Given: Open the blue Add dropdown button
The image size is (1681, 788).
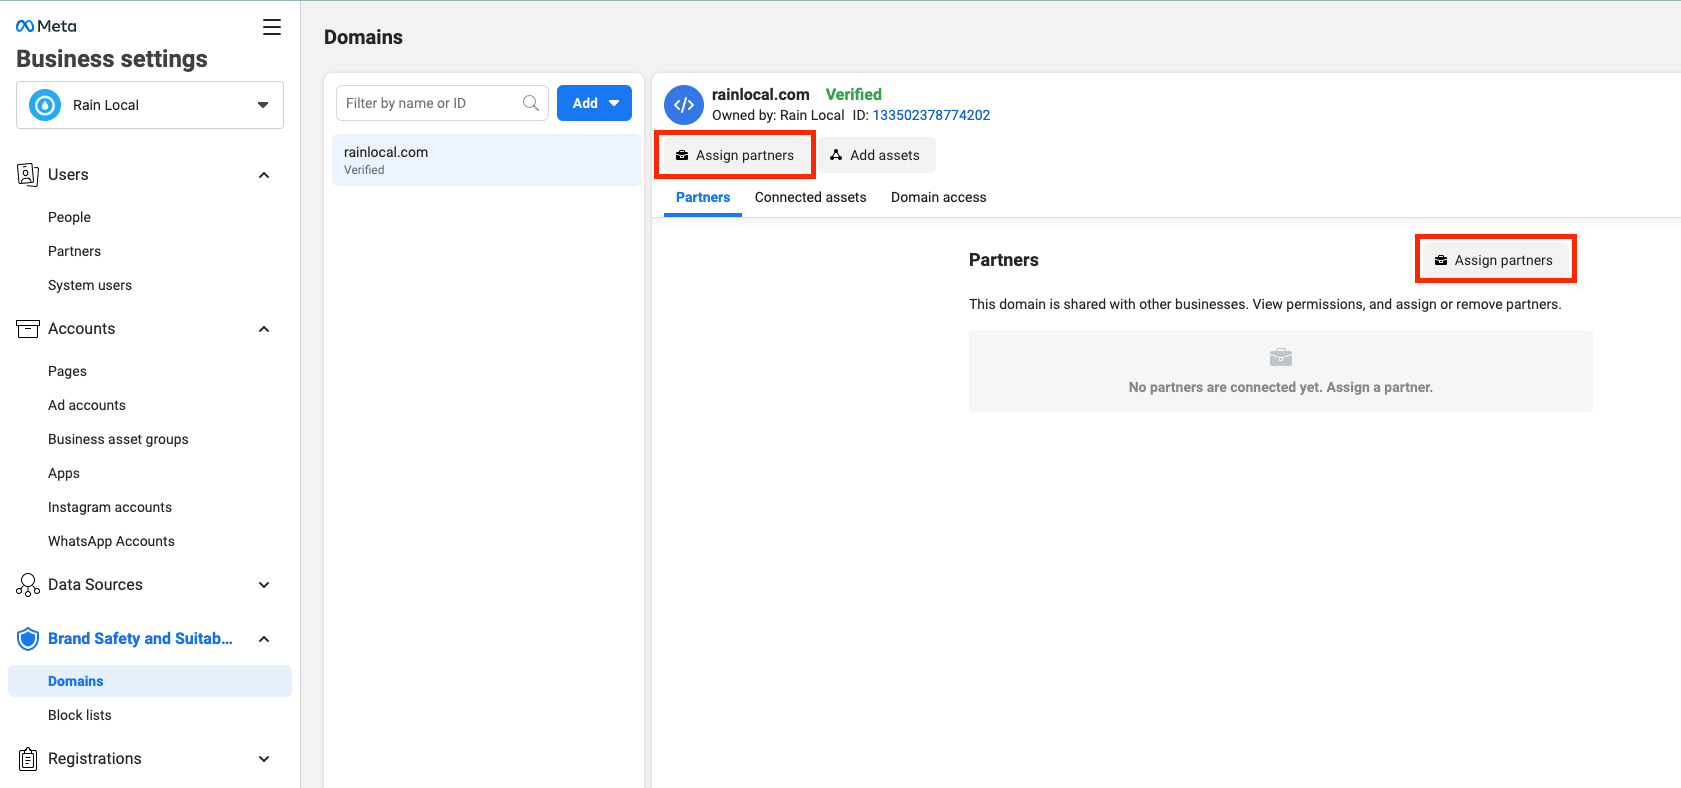Looking at the screenshot, I should [594, 103].
